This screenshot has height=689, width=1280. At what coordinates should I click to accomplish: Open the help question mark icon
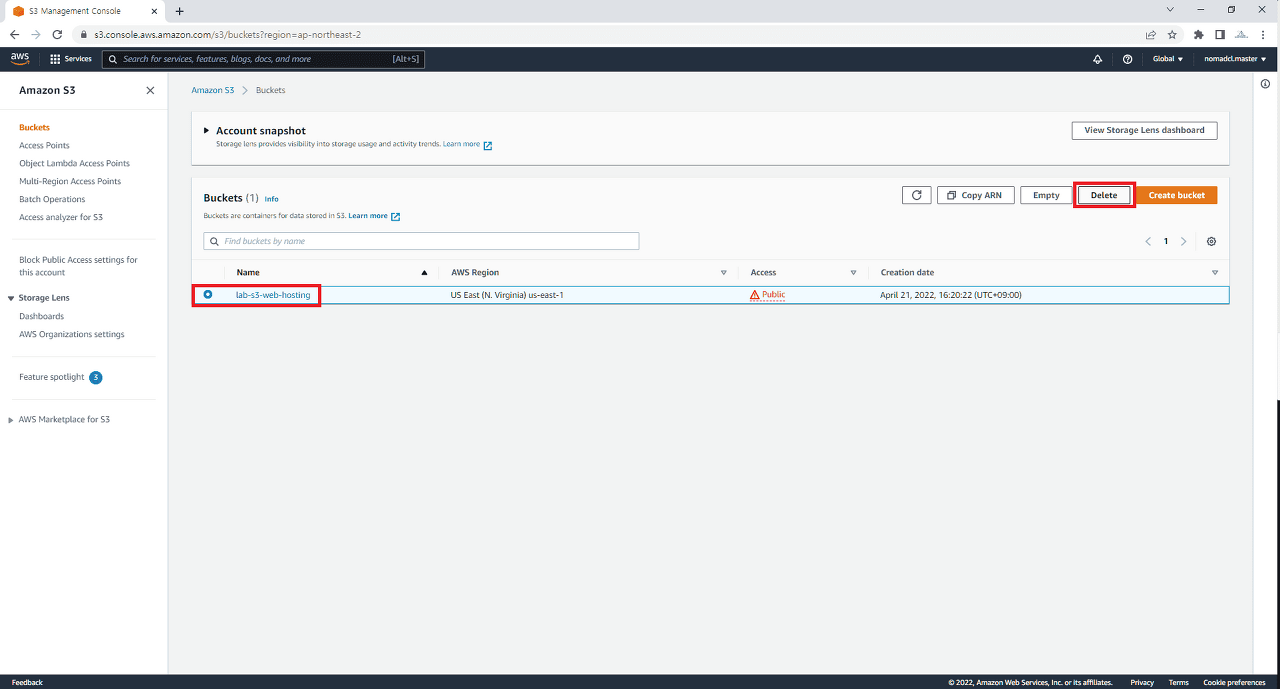(1127, 59)
